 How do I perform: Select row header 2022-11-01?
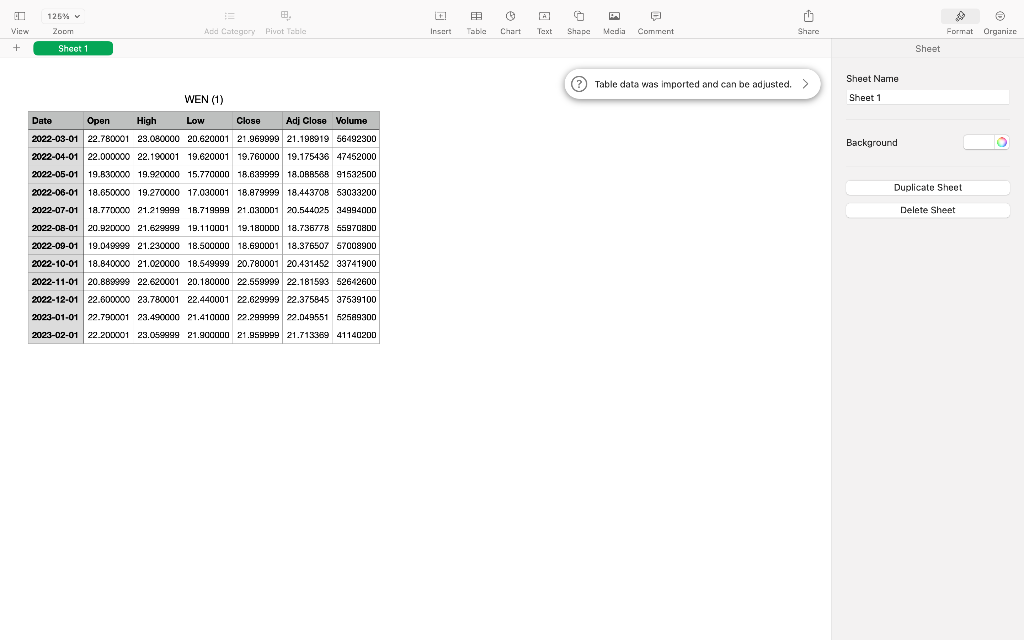pyautogui.click(x=56, y=281)
